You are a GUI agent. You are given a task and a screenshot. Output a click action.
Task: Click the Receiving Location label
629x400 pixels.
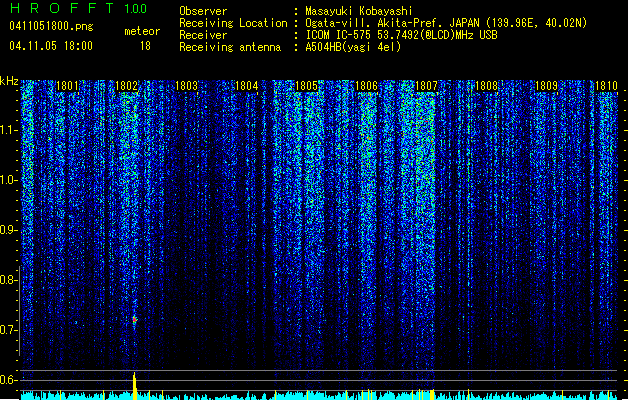pos(233,23)
